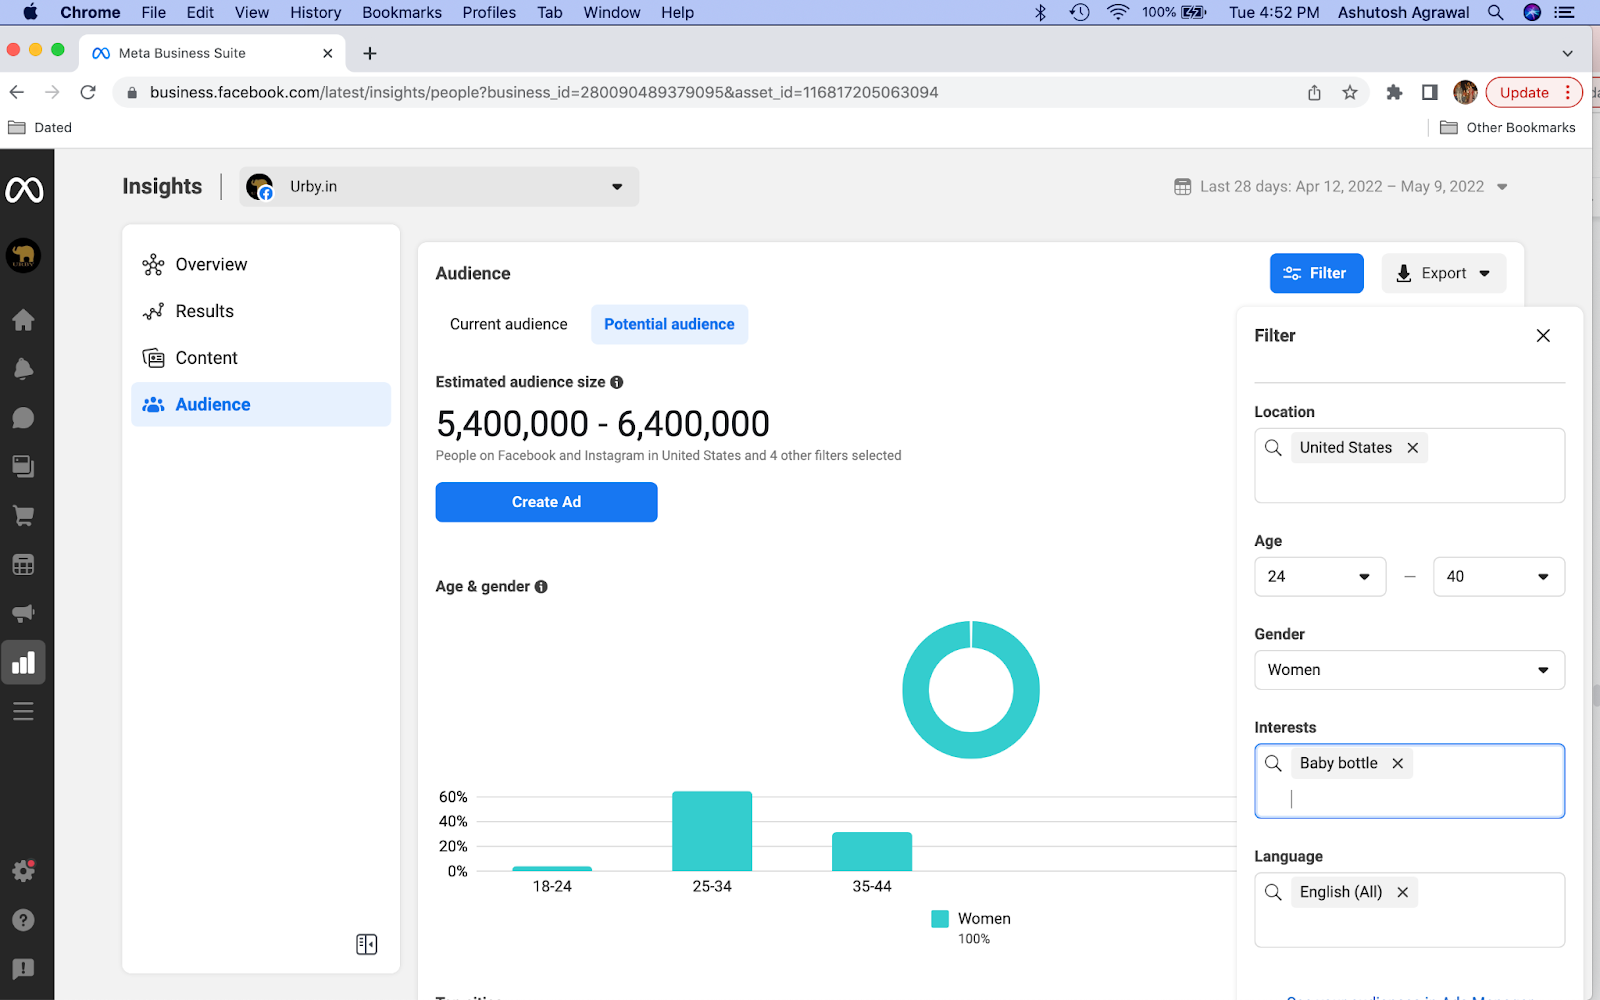Click the Urby business avatar in left rail
This screenshot has width=1600, height=1000.
[x=23, y=256]
